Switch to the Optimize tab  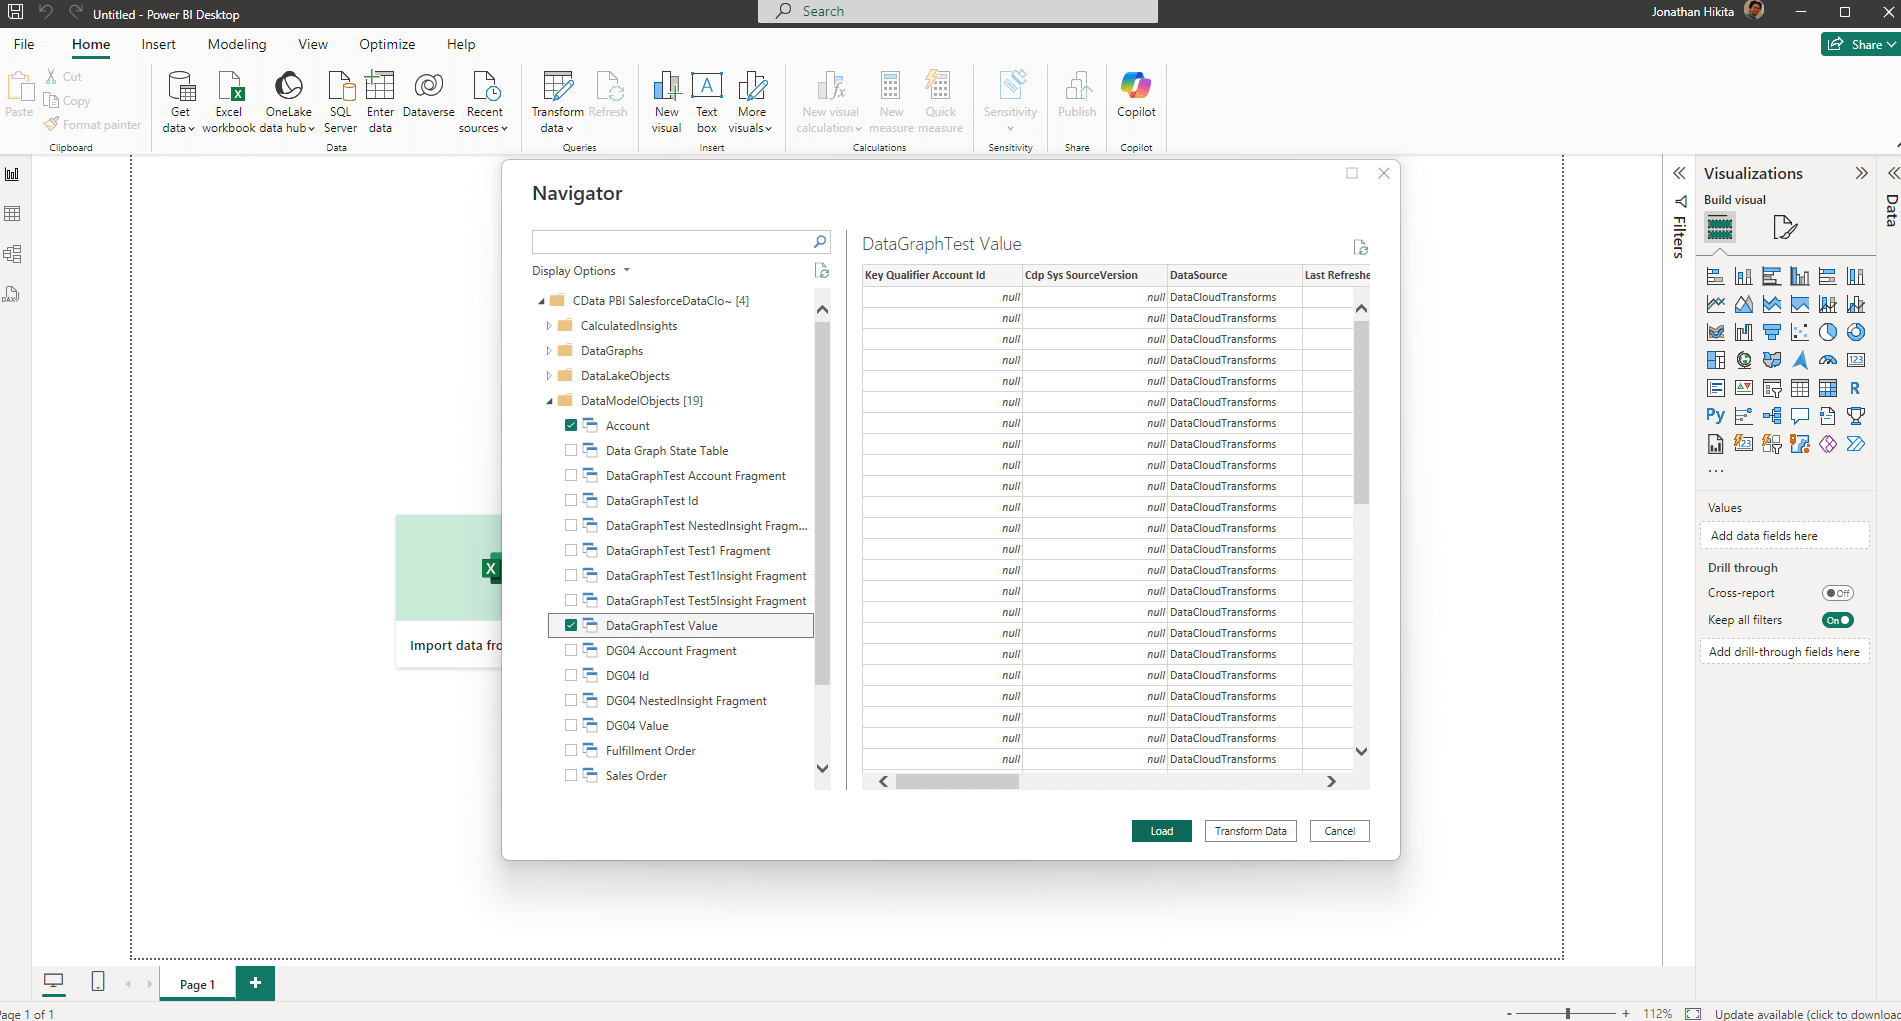[387, 44]
